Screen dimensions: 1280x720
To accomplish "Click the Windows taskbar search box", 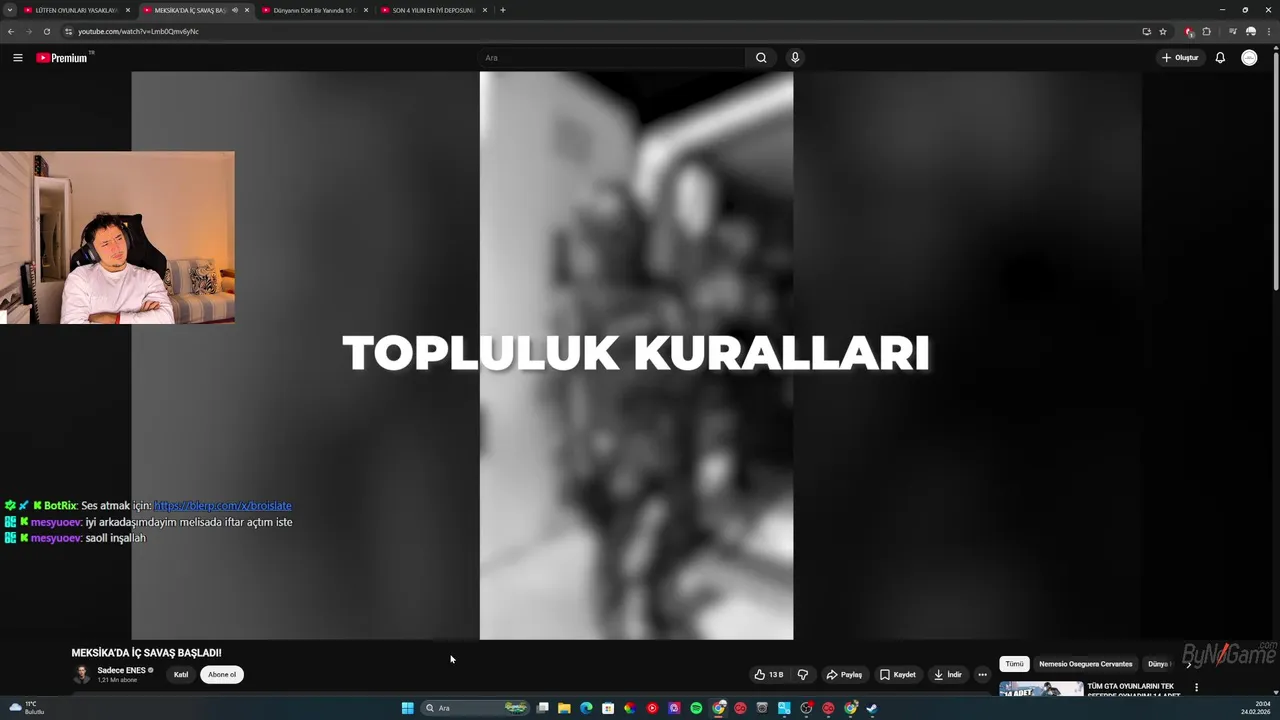I will (x=474, y=708).
